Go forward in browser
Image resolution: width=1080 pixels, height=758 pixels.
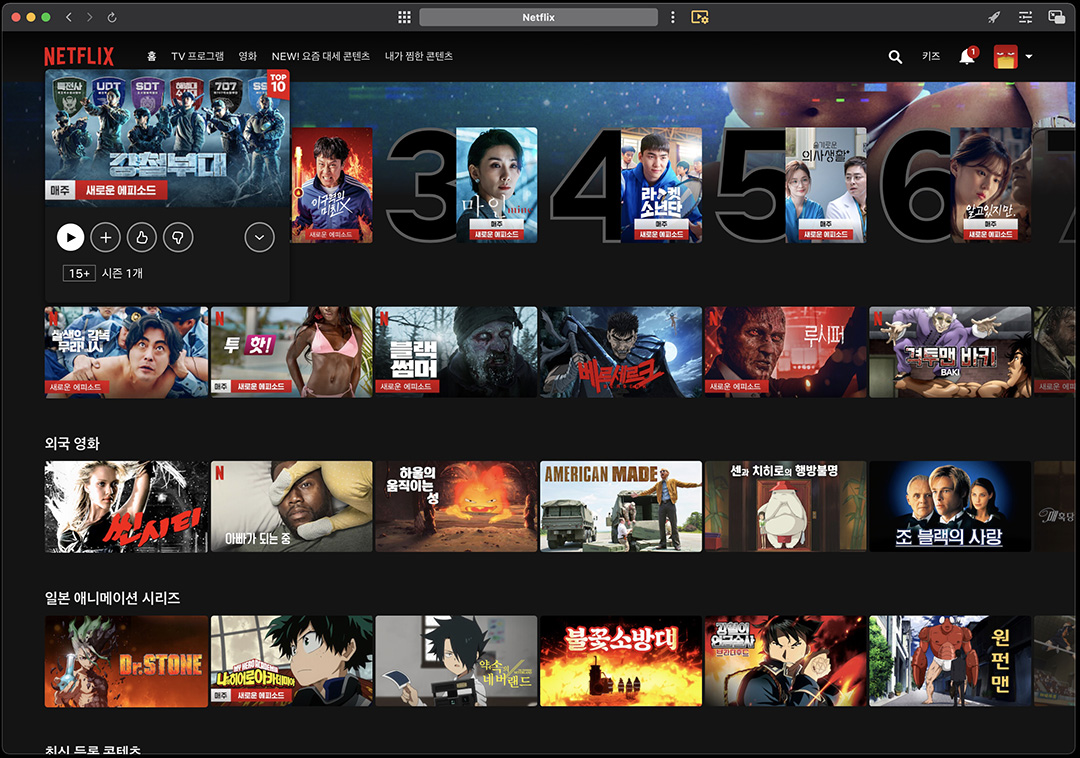(x=90, y=17)
